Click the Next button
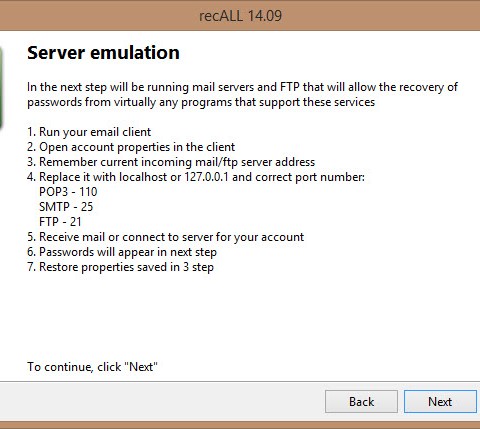Viewport: 480px width, 429px height. click(440, 402)
